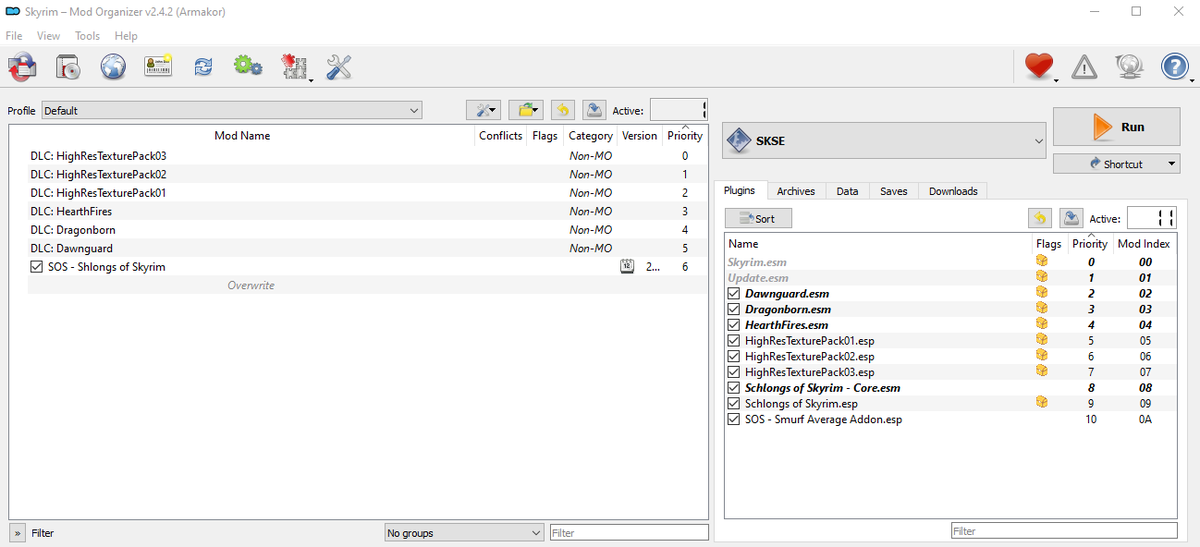The width and height of the screenshot is (1200, 547).
Task: Toggle the Dawnguard.esm plugin checkbox
Action: pyautogui.click(x=734, y=294)
